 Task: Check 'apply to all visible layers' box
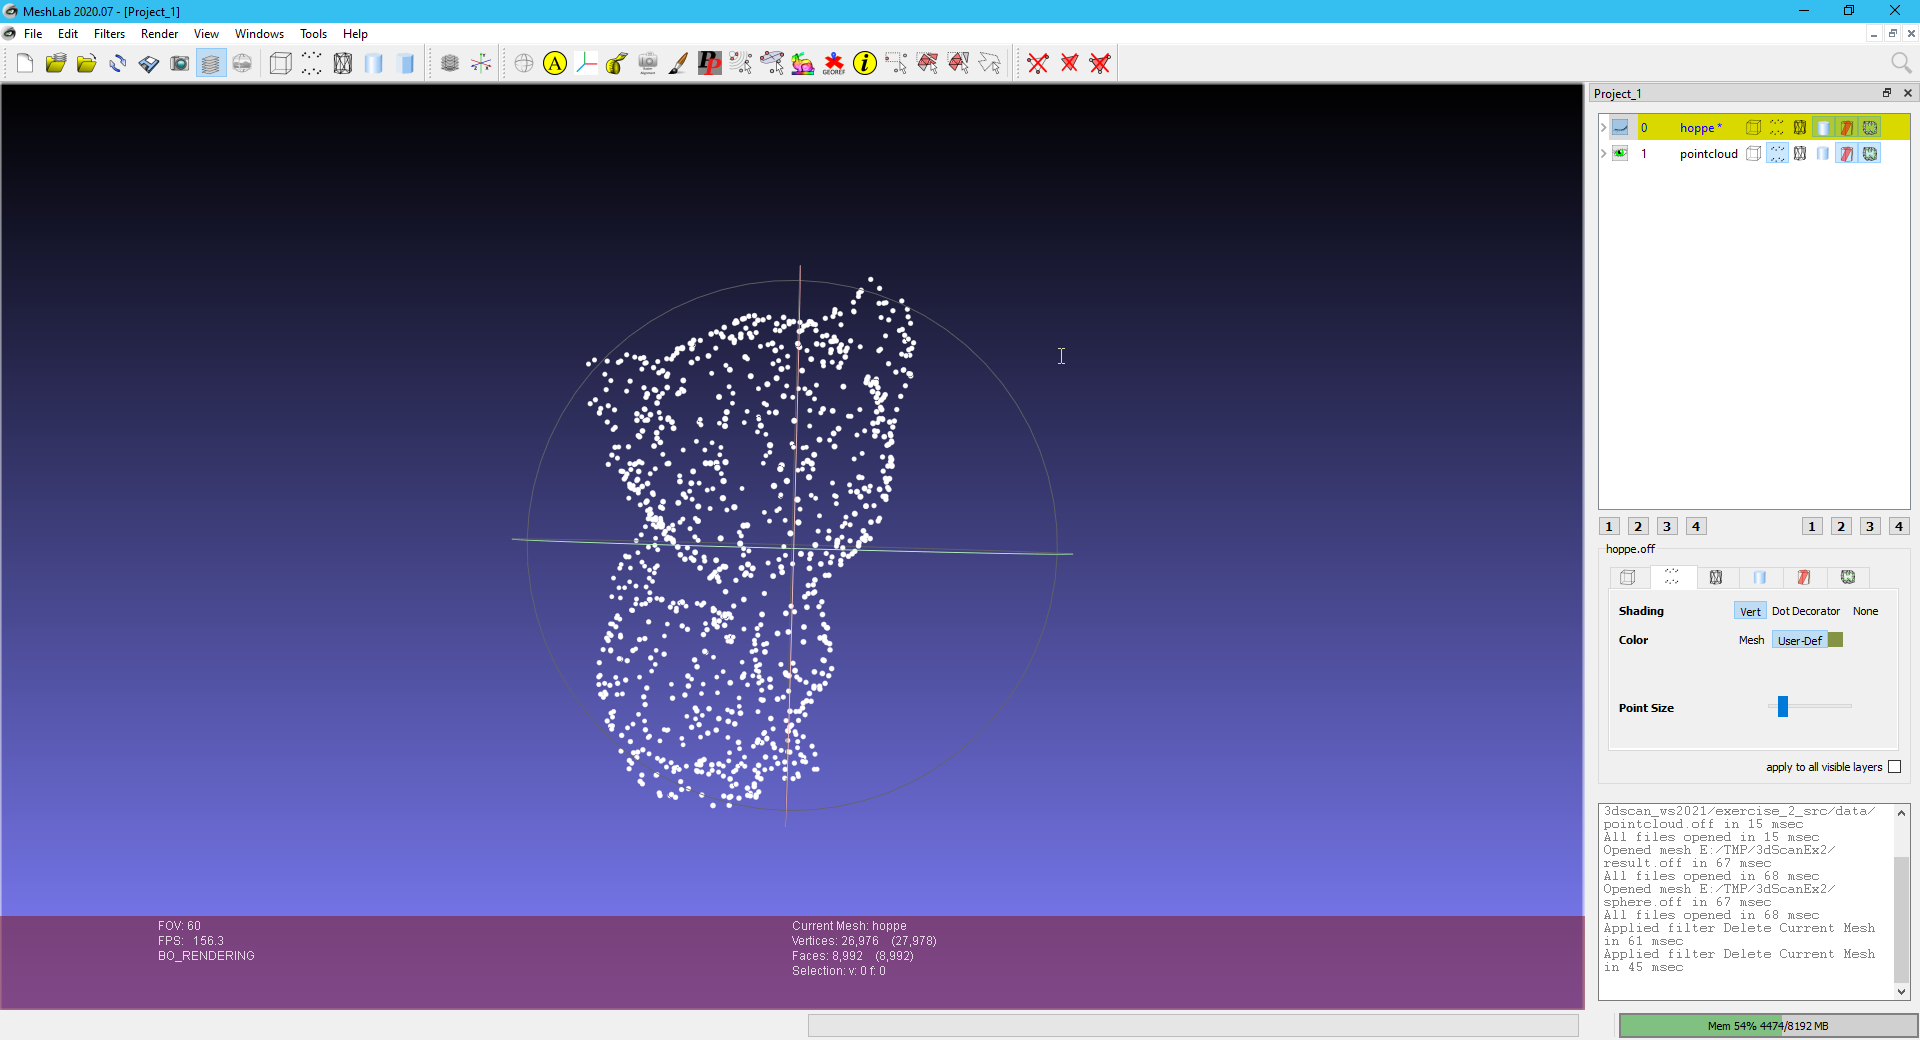(1894, 767)
